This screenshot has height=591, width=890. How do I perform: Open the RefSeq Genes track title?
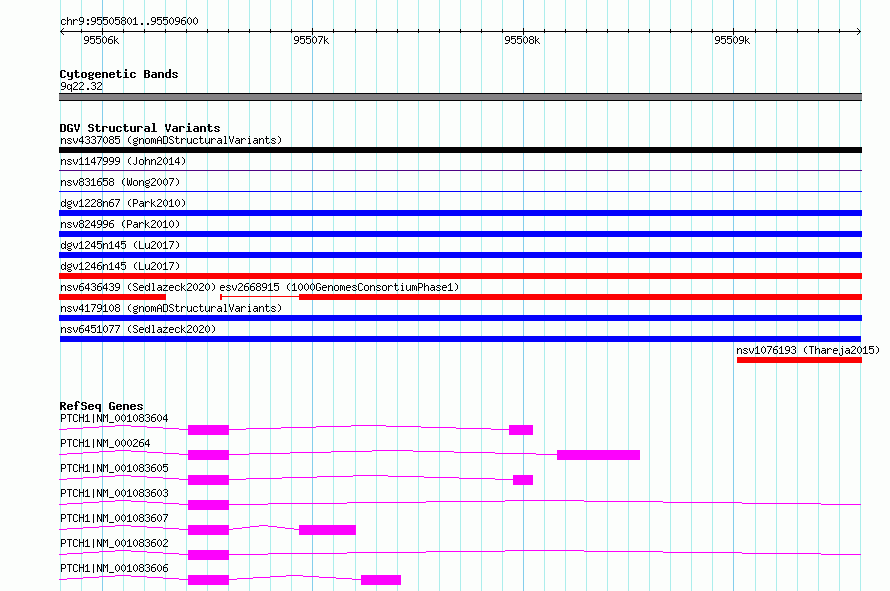coord(101,406)
